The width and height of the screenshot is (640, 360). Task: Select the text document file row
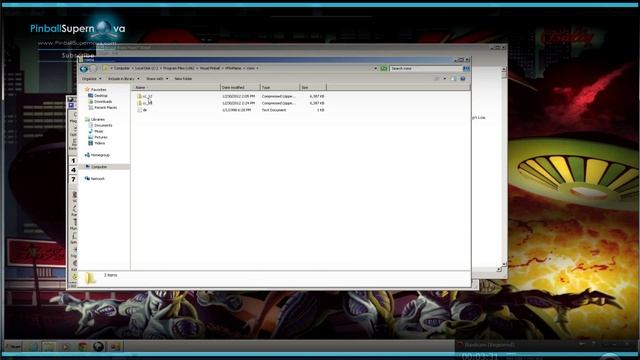[231, 110]
